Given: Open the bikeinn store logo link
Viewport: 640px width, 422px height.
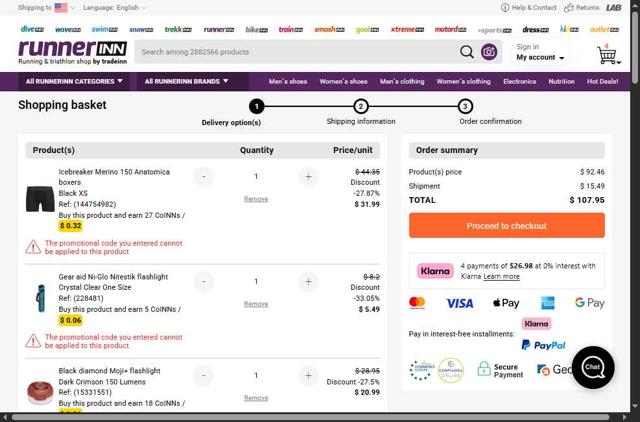Looking at the screenshot, I should point(257,29).
